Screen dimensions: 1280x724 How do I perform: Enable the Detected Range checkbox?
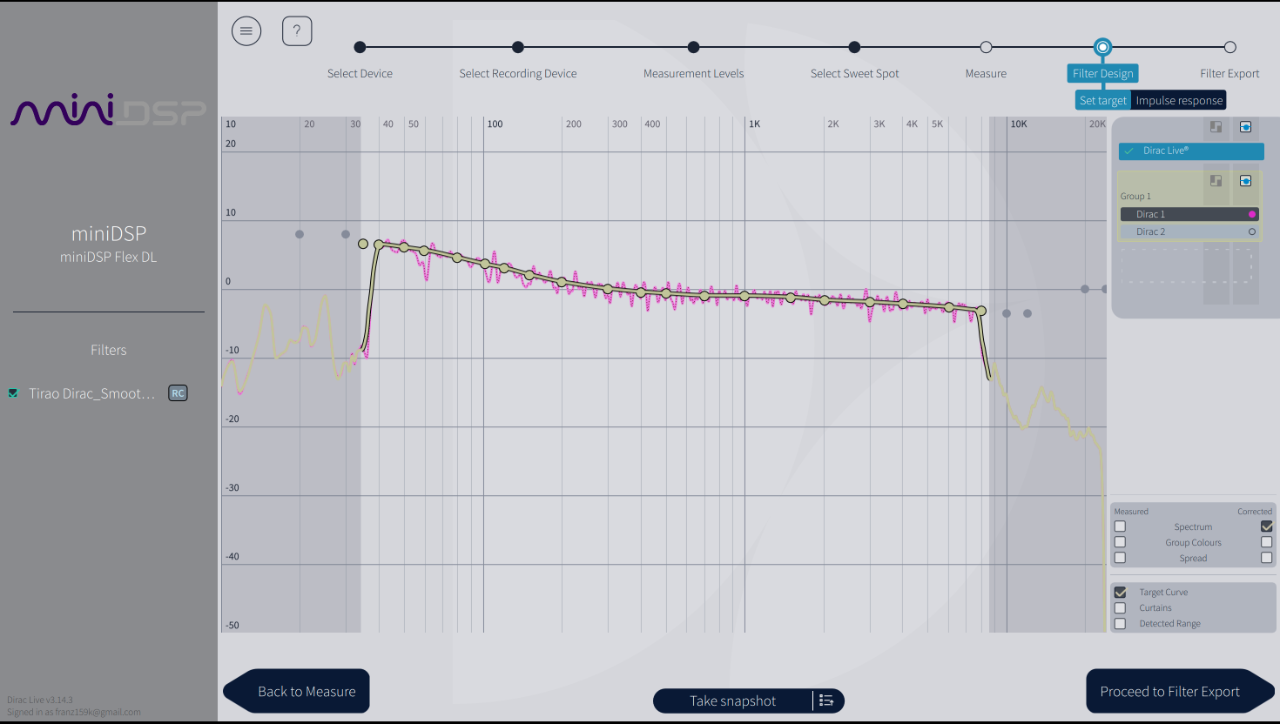[1120, 623]
